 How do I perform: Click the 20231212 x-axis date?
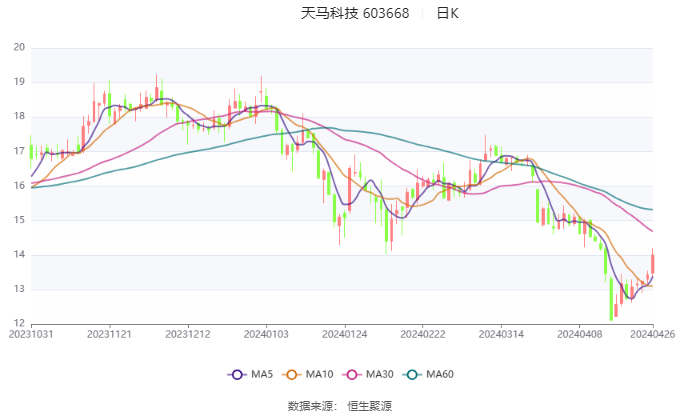click(188, 335)
